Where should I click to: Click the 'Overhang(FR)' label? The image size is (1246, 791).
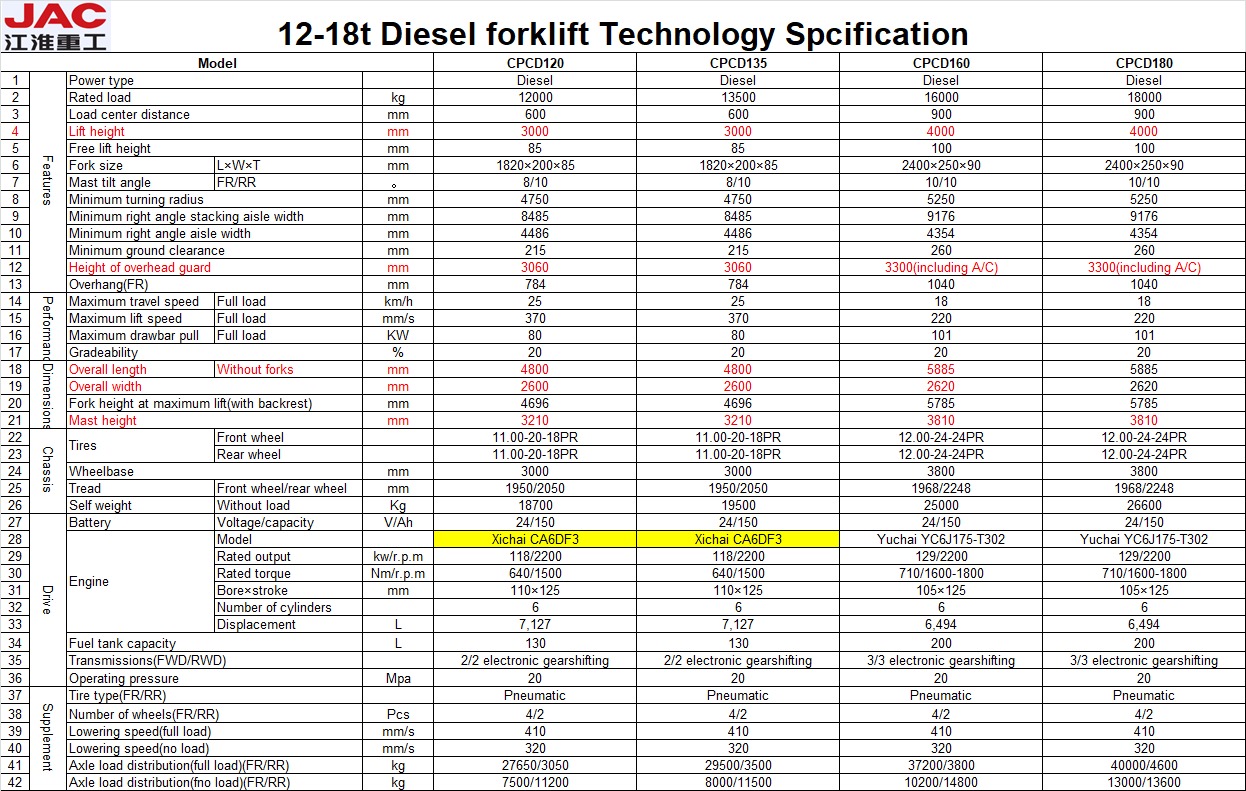(x=108, y=285)
